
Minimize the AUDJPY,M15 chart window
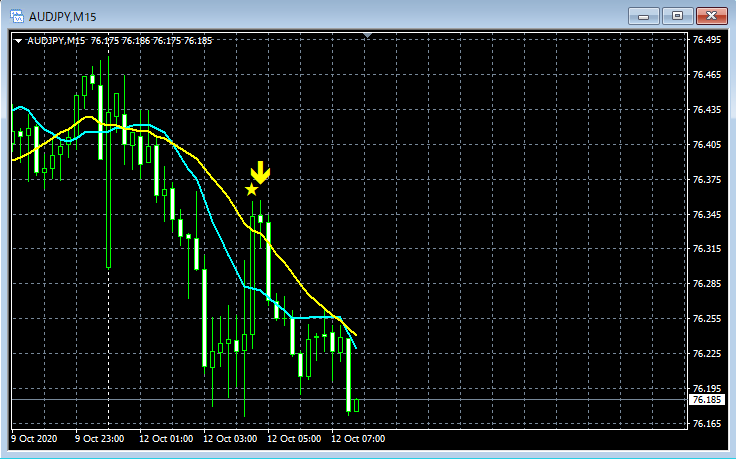644,16
